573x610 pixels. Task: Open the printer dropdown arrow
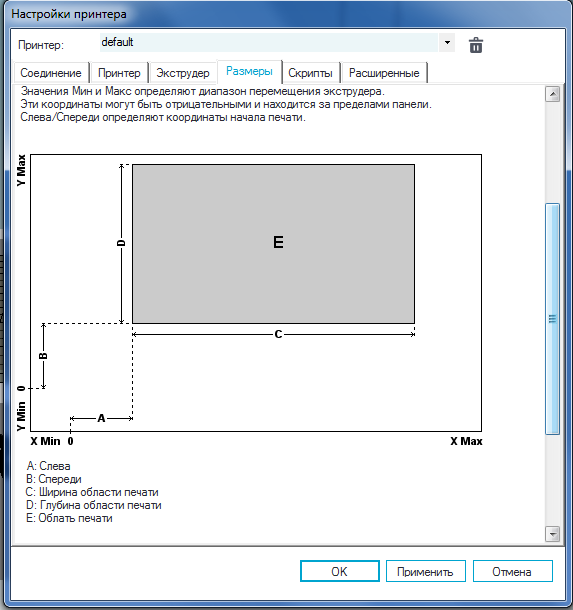point(447,42)
